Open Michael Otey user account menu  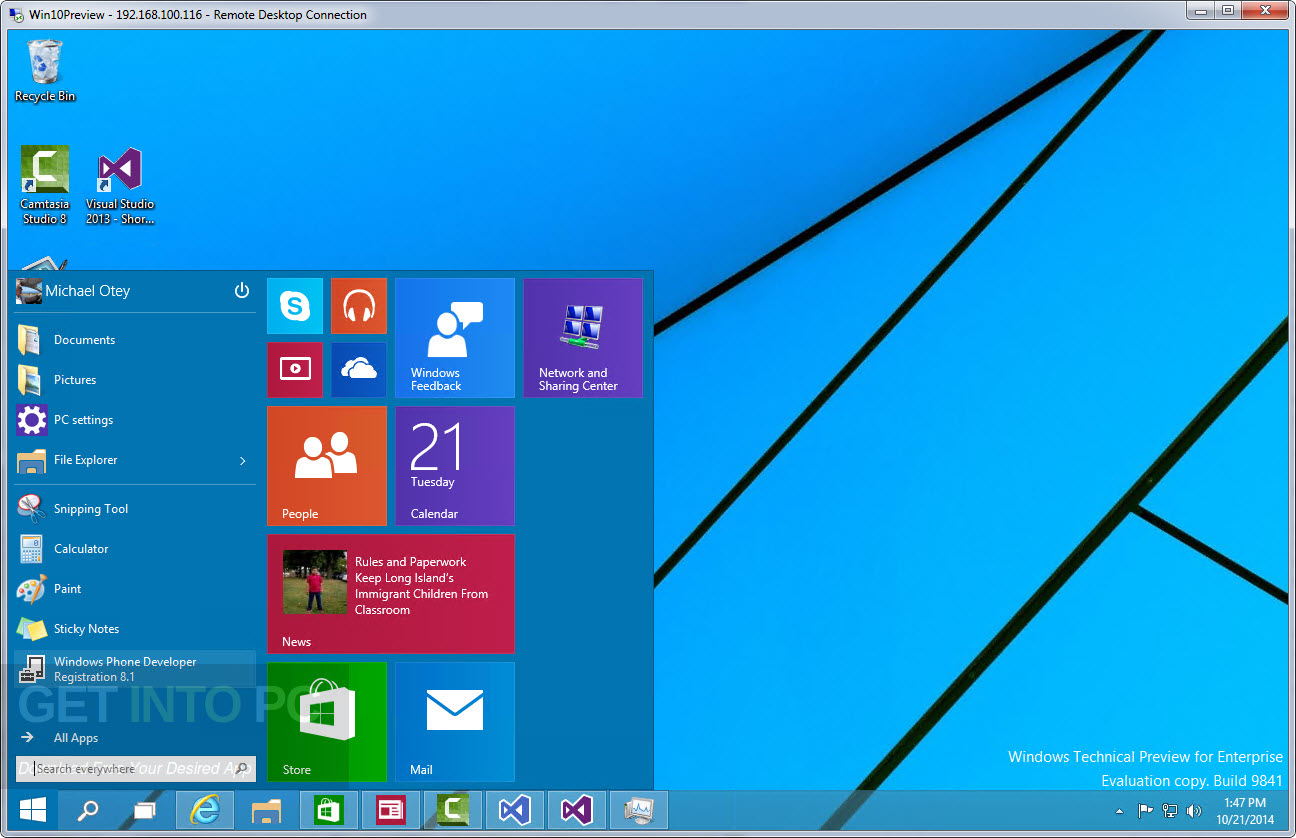pyautogui.click(x=73, y=291)
